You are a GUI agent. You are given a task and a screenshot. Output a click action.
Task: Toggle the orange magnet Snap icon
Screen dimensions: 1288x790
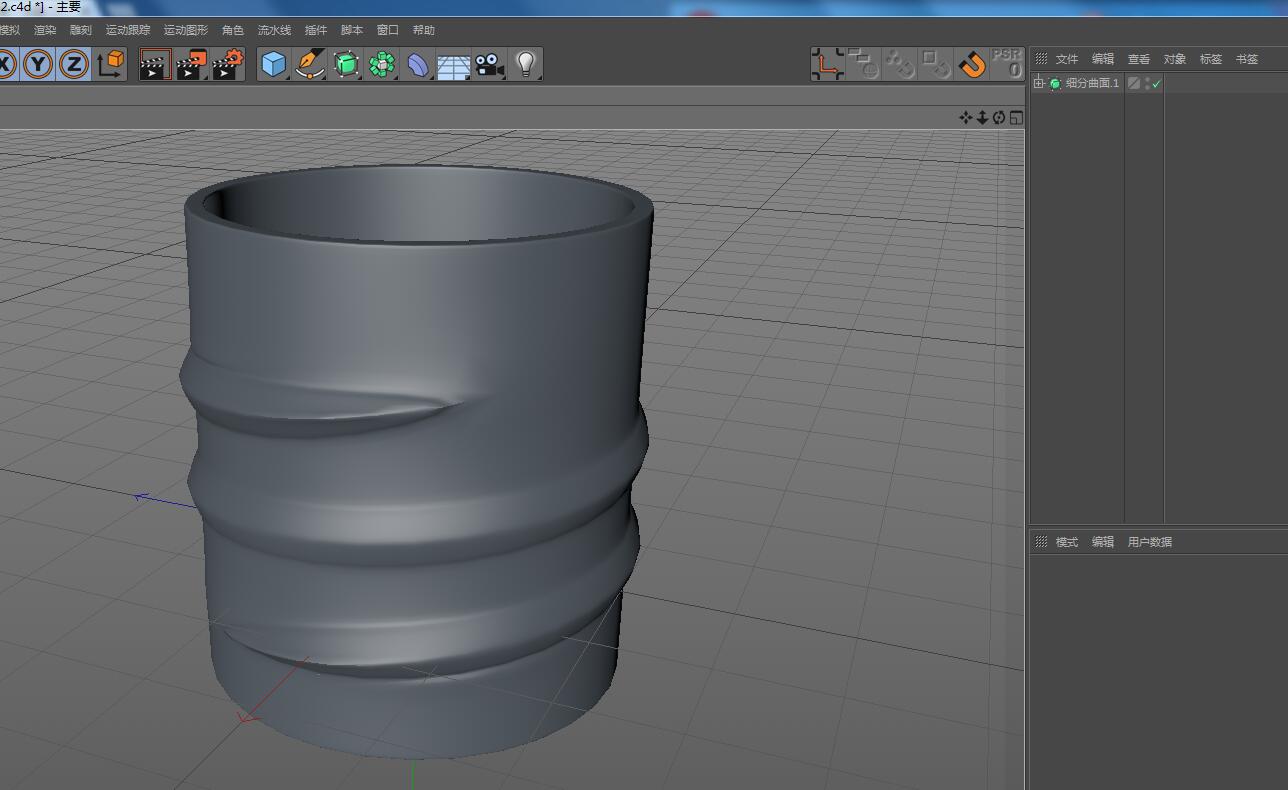click(x=971, y=65)
